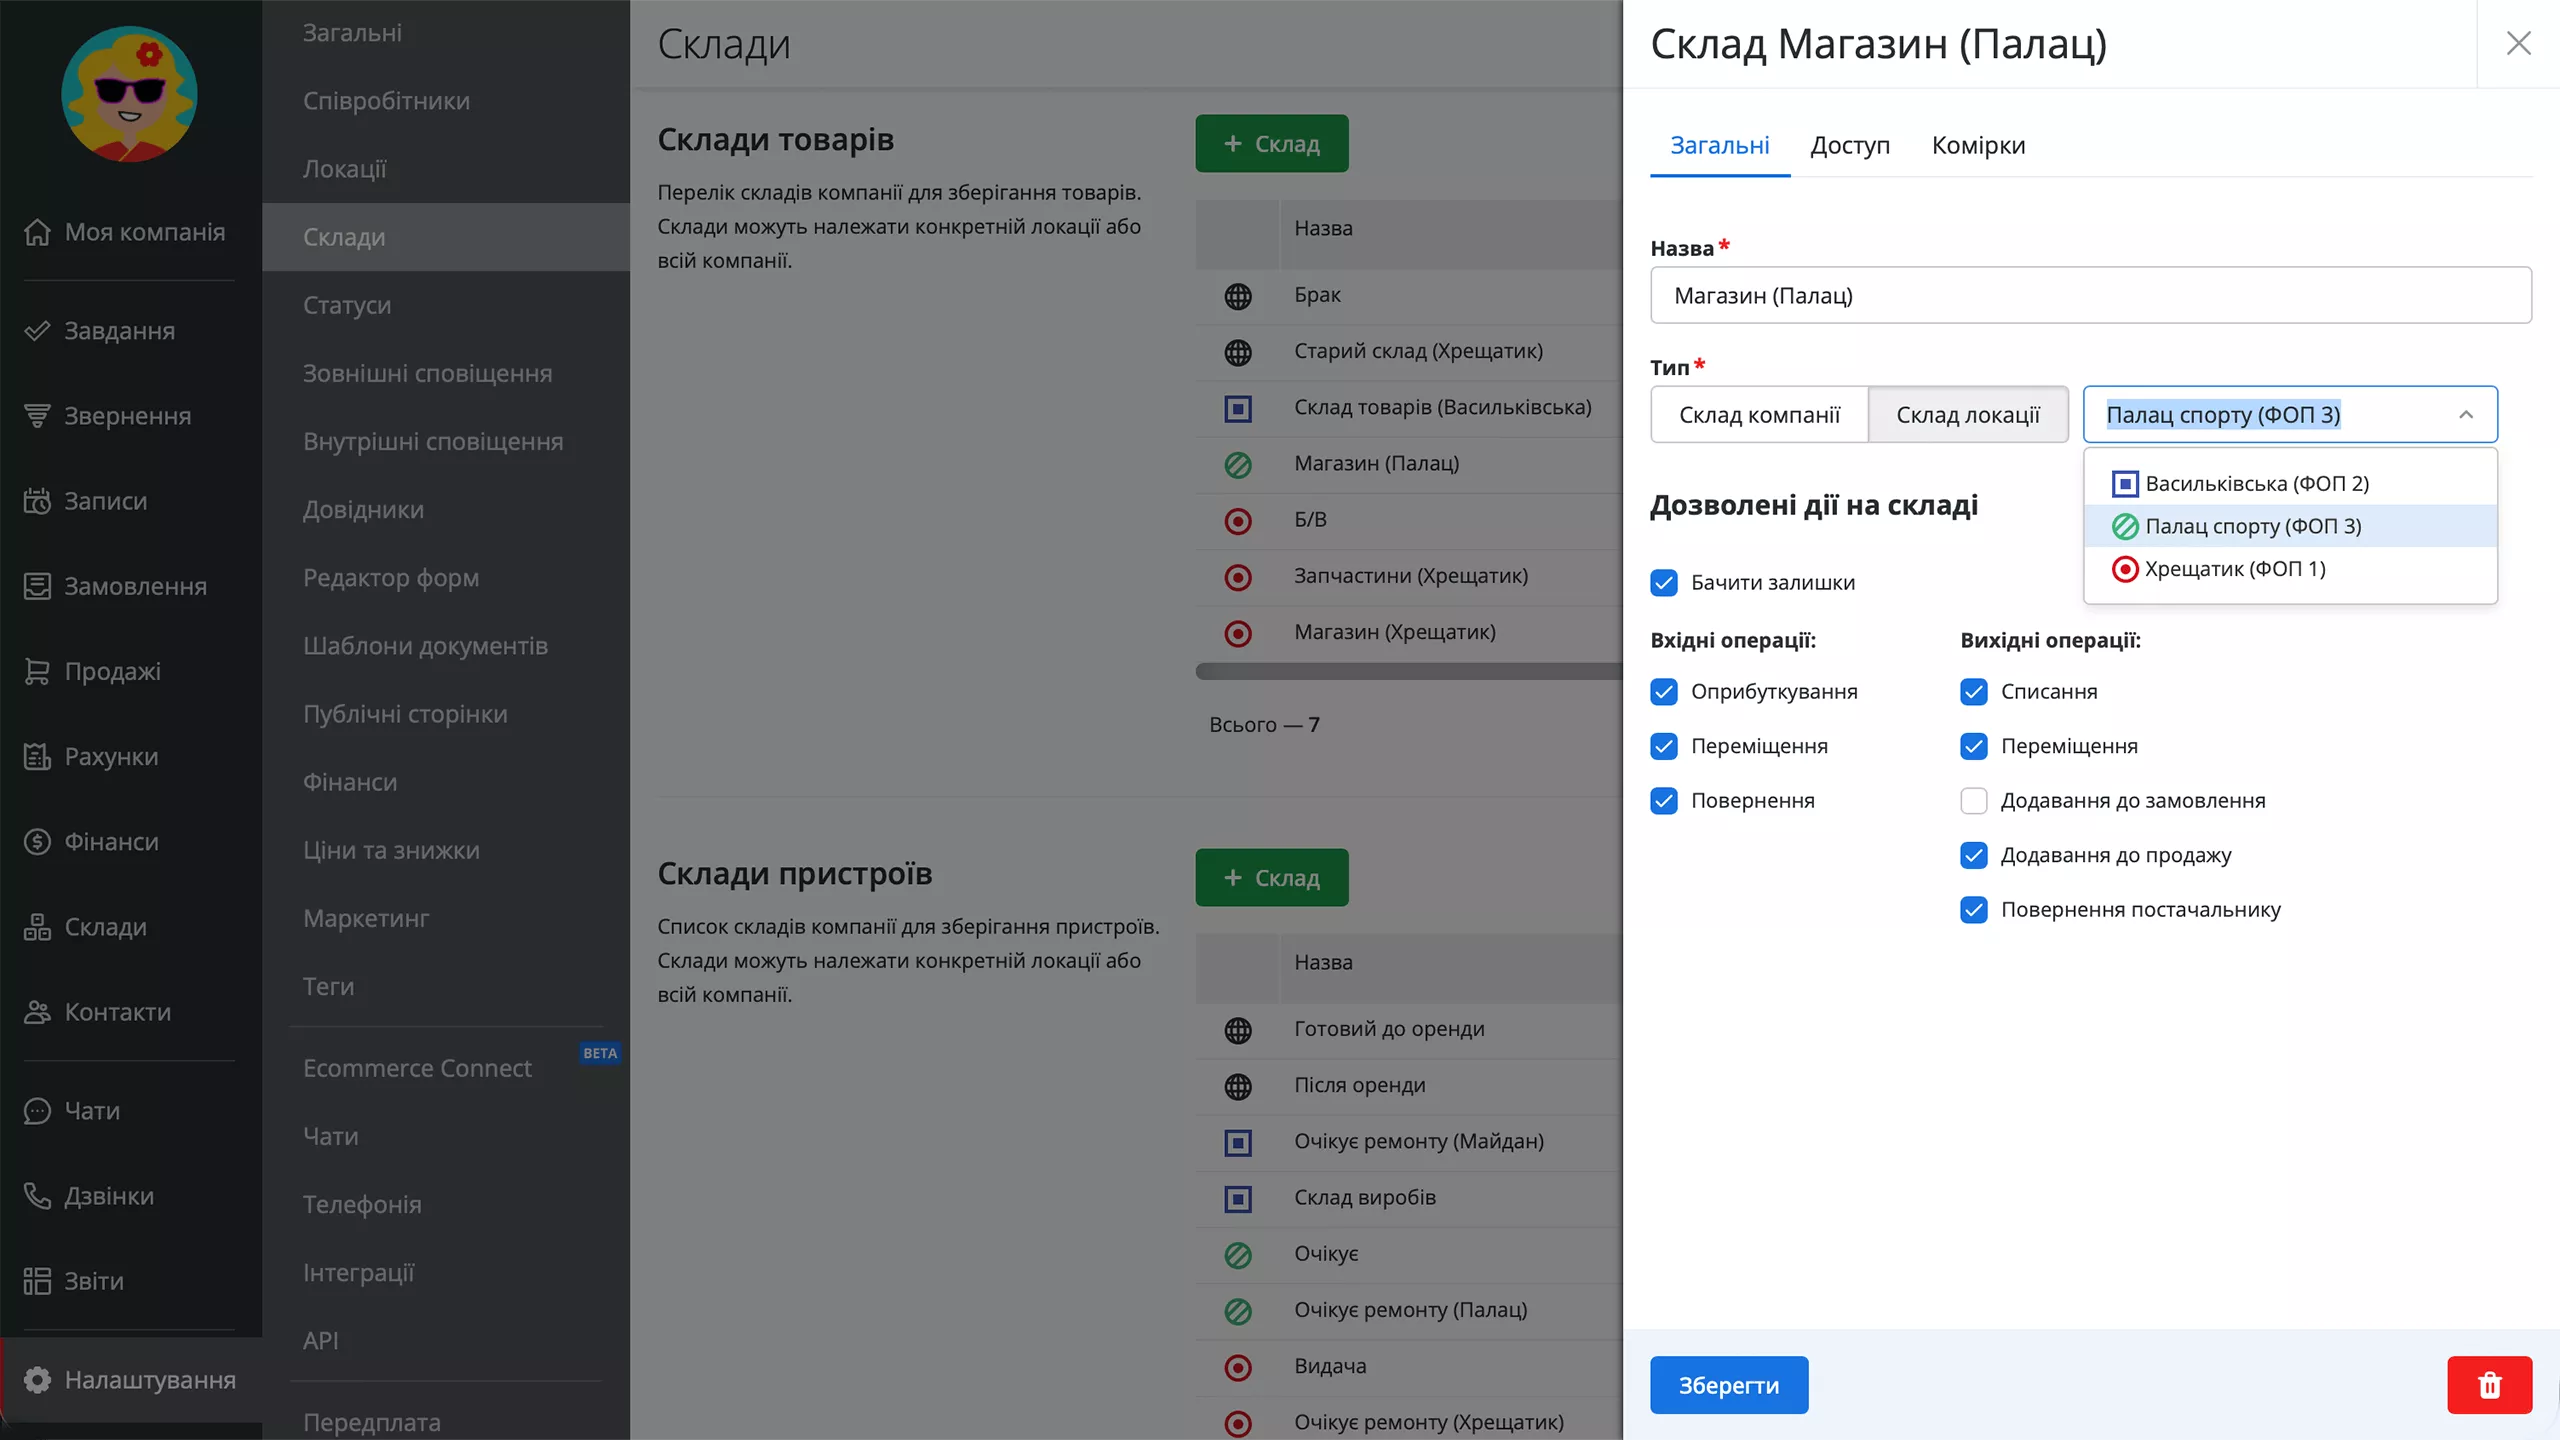Delete warehouse with red trash button

(x=2489, y=1385)
